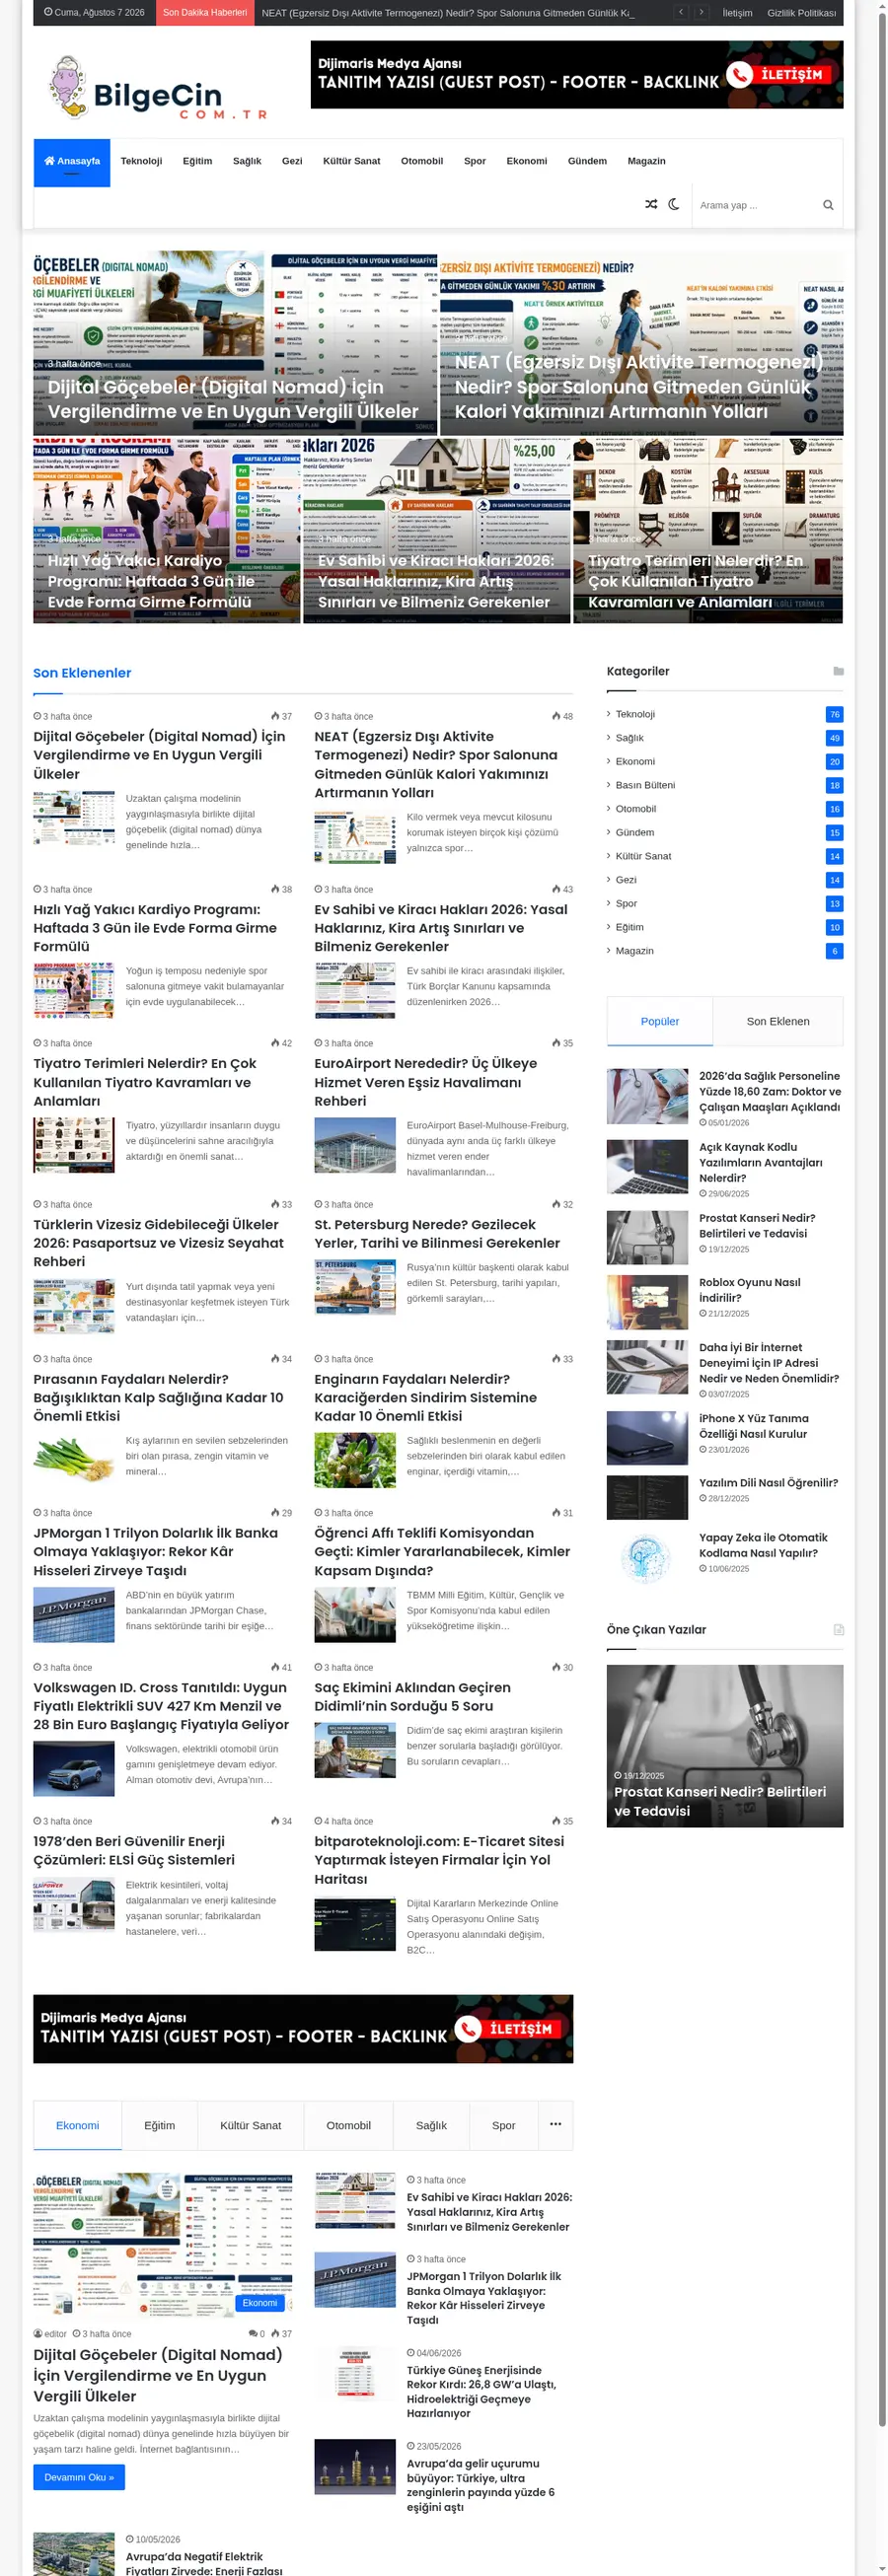Open the Magazin menu item

(x=646, y=161)
